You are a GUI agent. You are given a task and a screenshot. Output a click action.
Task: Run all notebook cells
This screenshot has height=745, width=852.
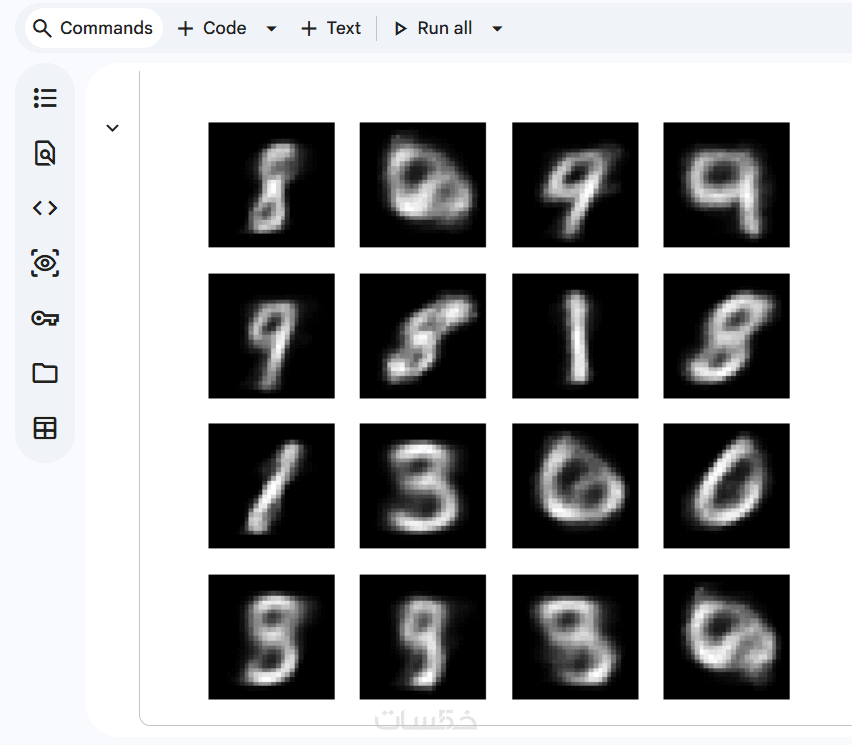[434, 28]
